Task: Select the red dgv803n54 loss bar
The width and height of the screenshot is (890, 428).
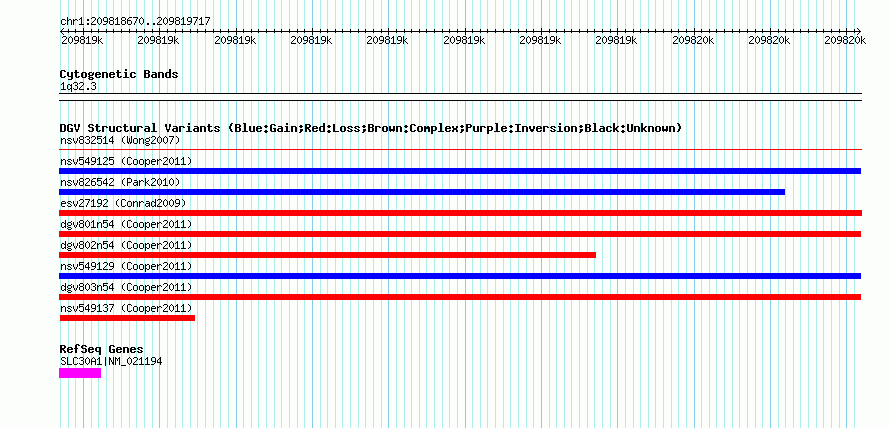Action: coord(460,297)
